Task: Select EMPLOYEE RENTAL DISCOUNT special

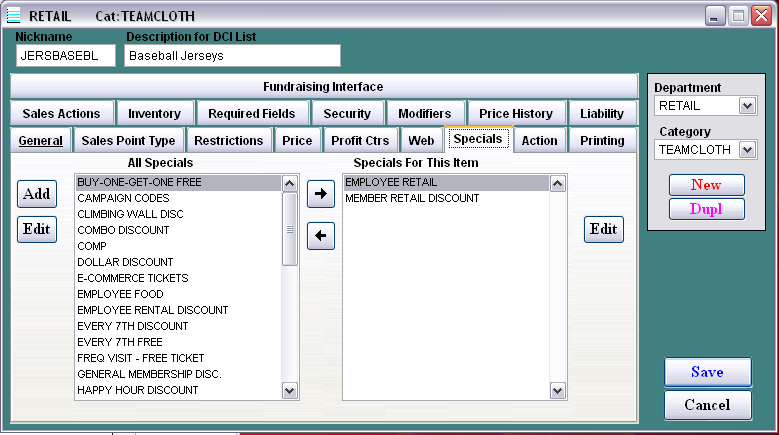Action: [x=178, y=310]
